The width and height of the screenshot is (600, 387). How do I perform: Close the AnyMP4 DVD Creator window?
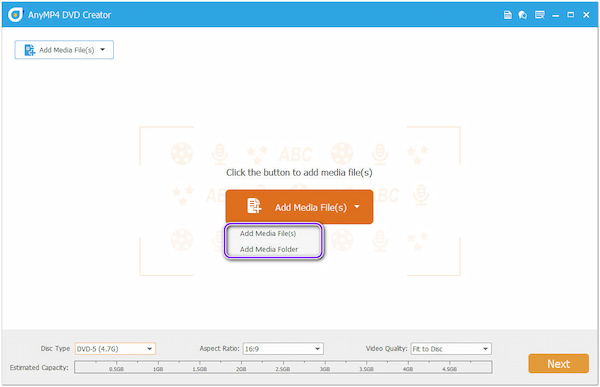pyautogui.click(x=586, y=15)
